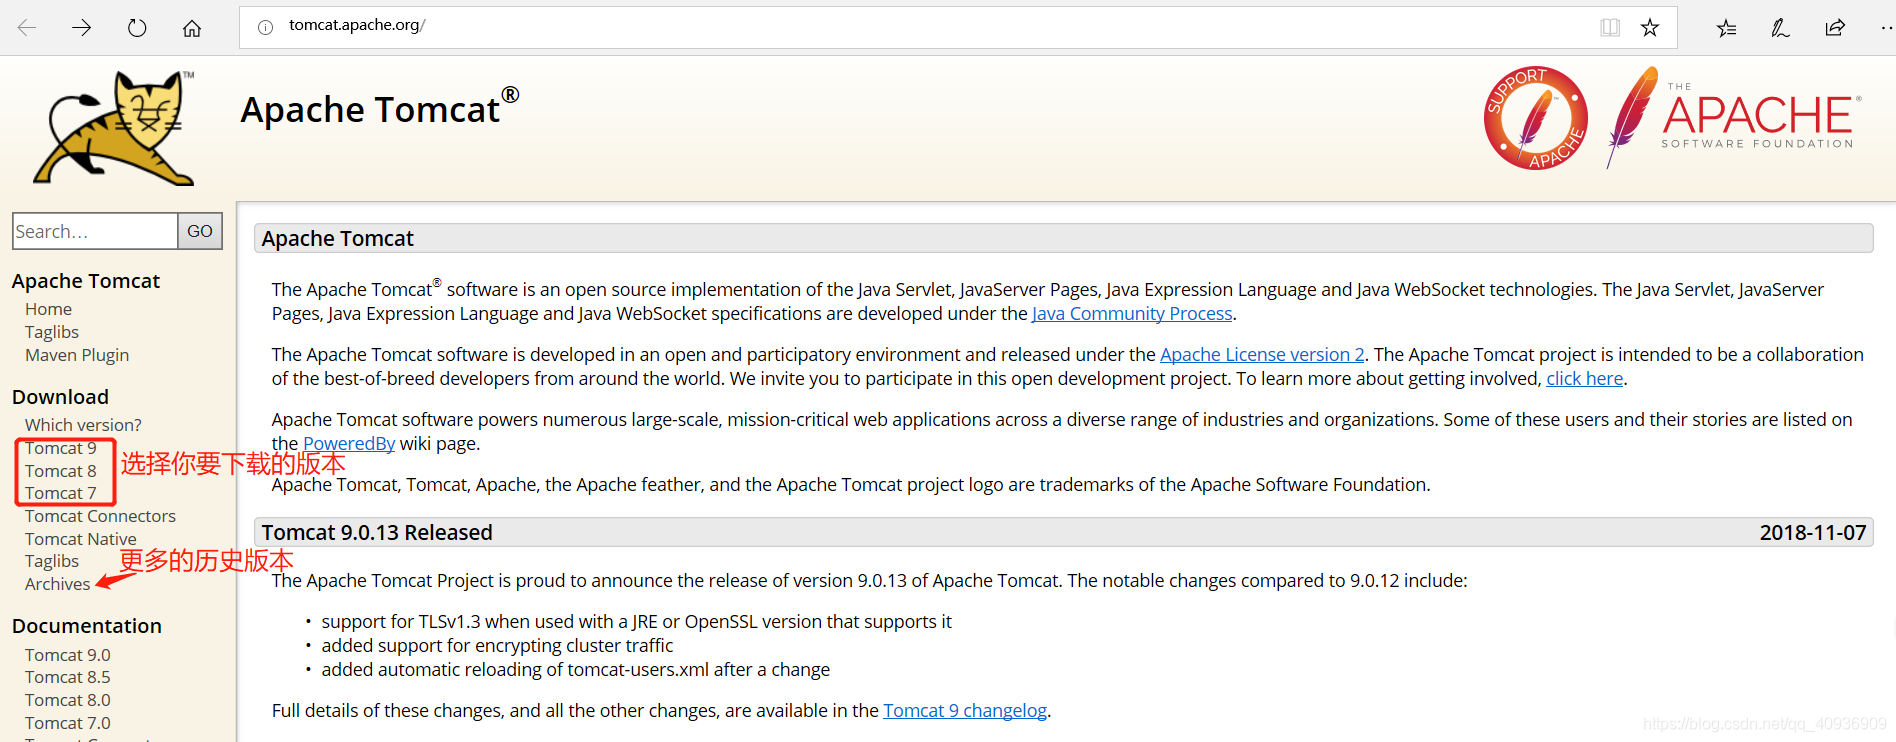Select Tomcat 8 download link
This screenshot has height=742, width=1896.
61,471
